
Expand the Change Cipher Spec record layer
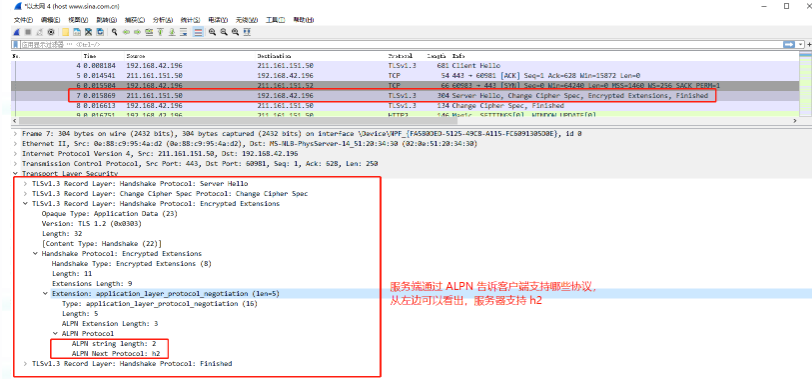(26, 194)
